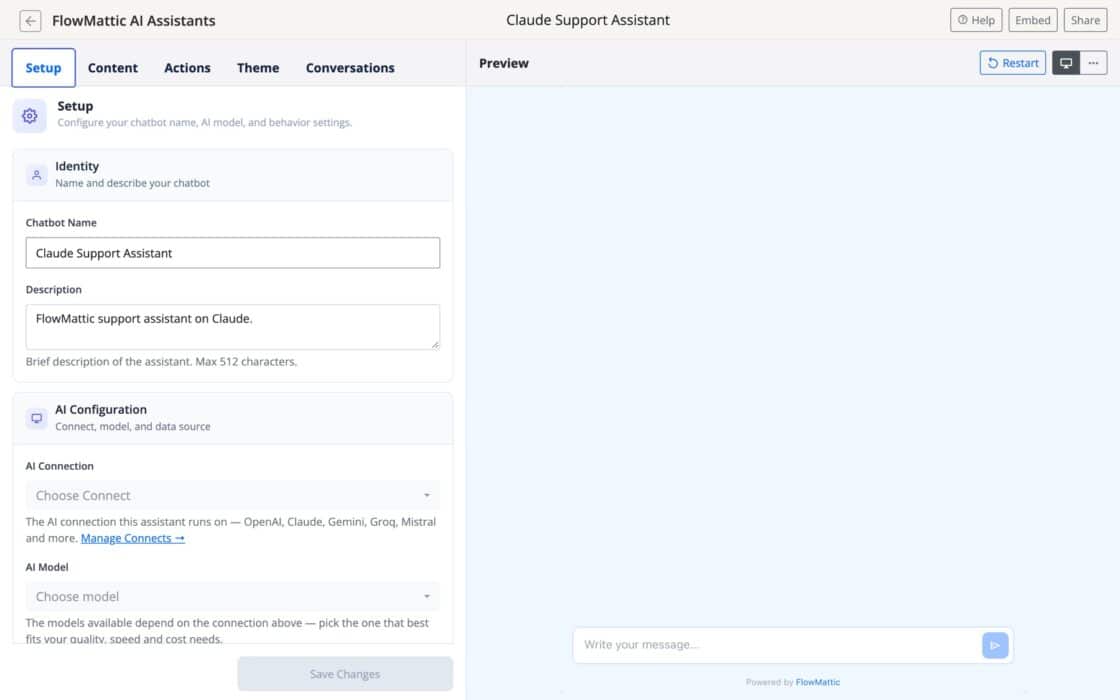This screenshot has width=1120, height=700.
Task: Click the Write your message input
Action: [x=779, y=645]
